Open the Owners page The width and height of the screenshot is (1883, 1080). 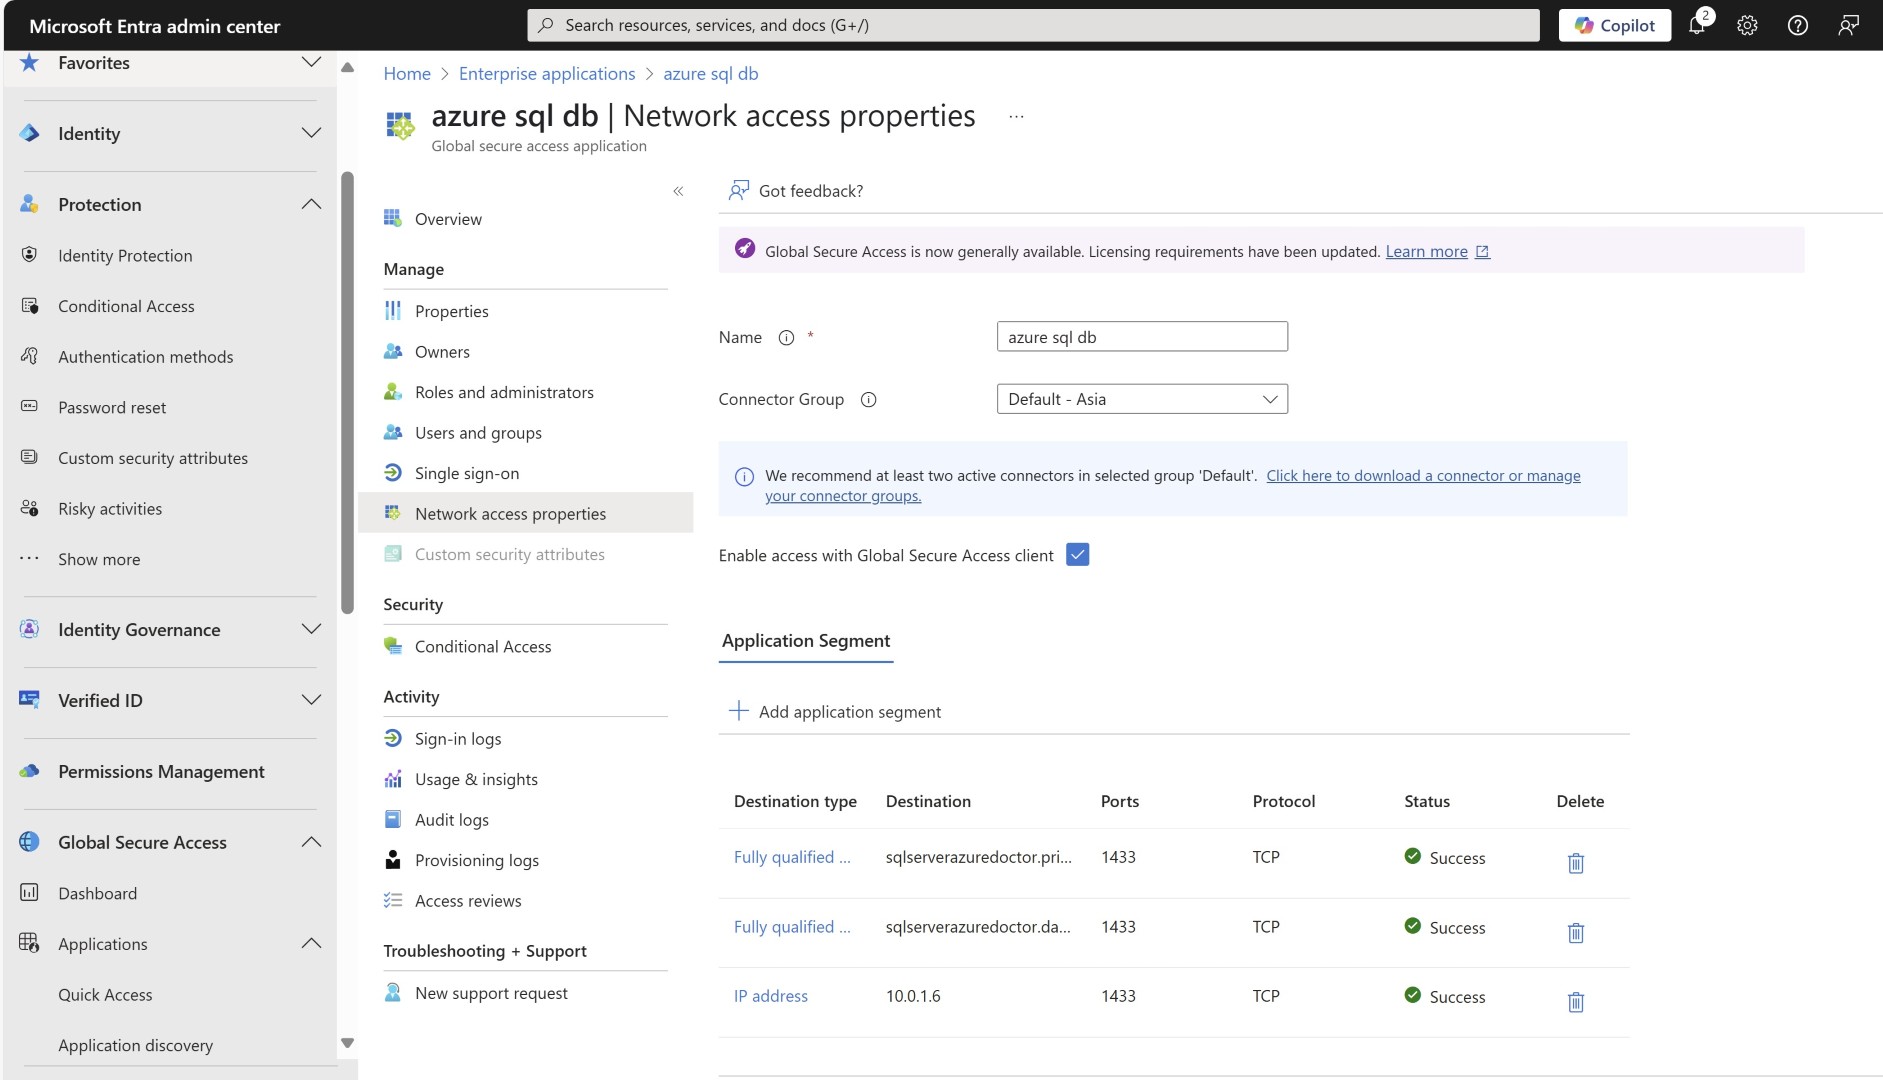442,352
